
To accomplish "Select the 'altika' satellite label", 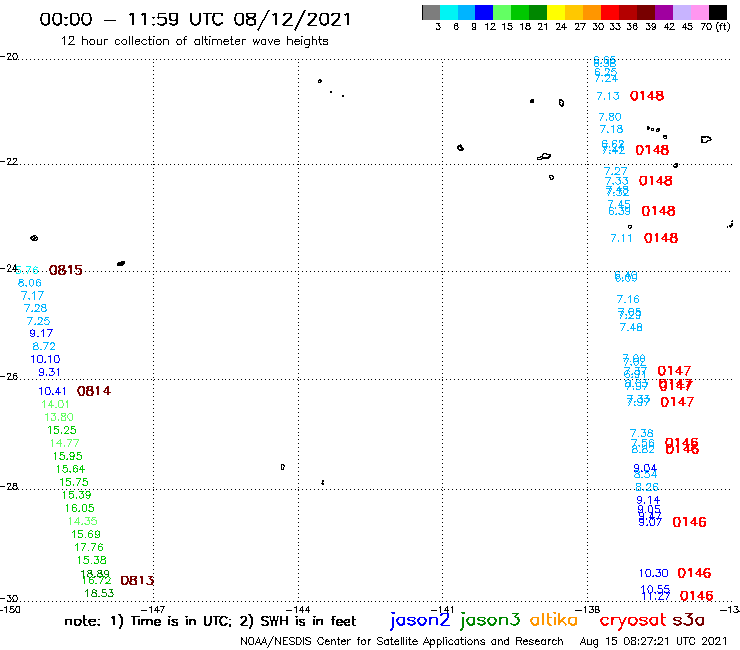I will (554, 619).
